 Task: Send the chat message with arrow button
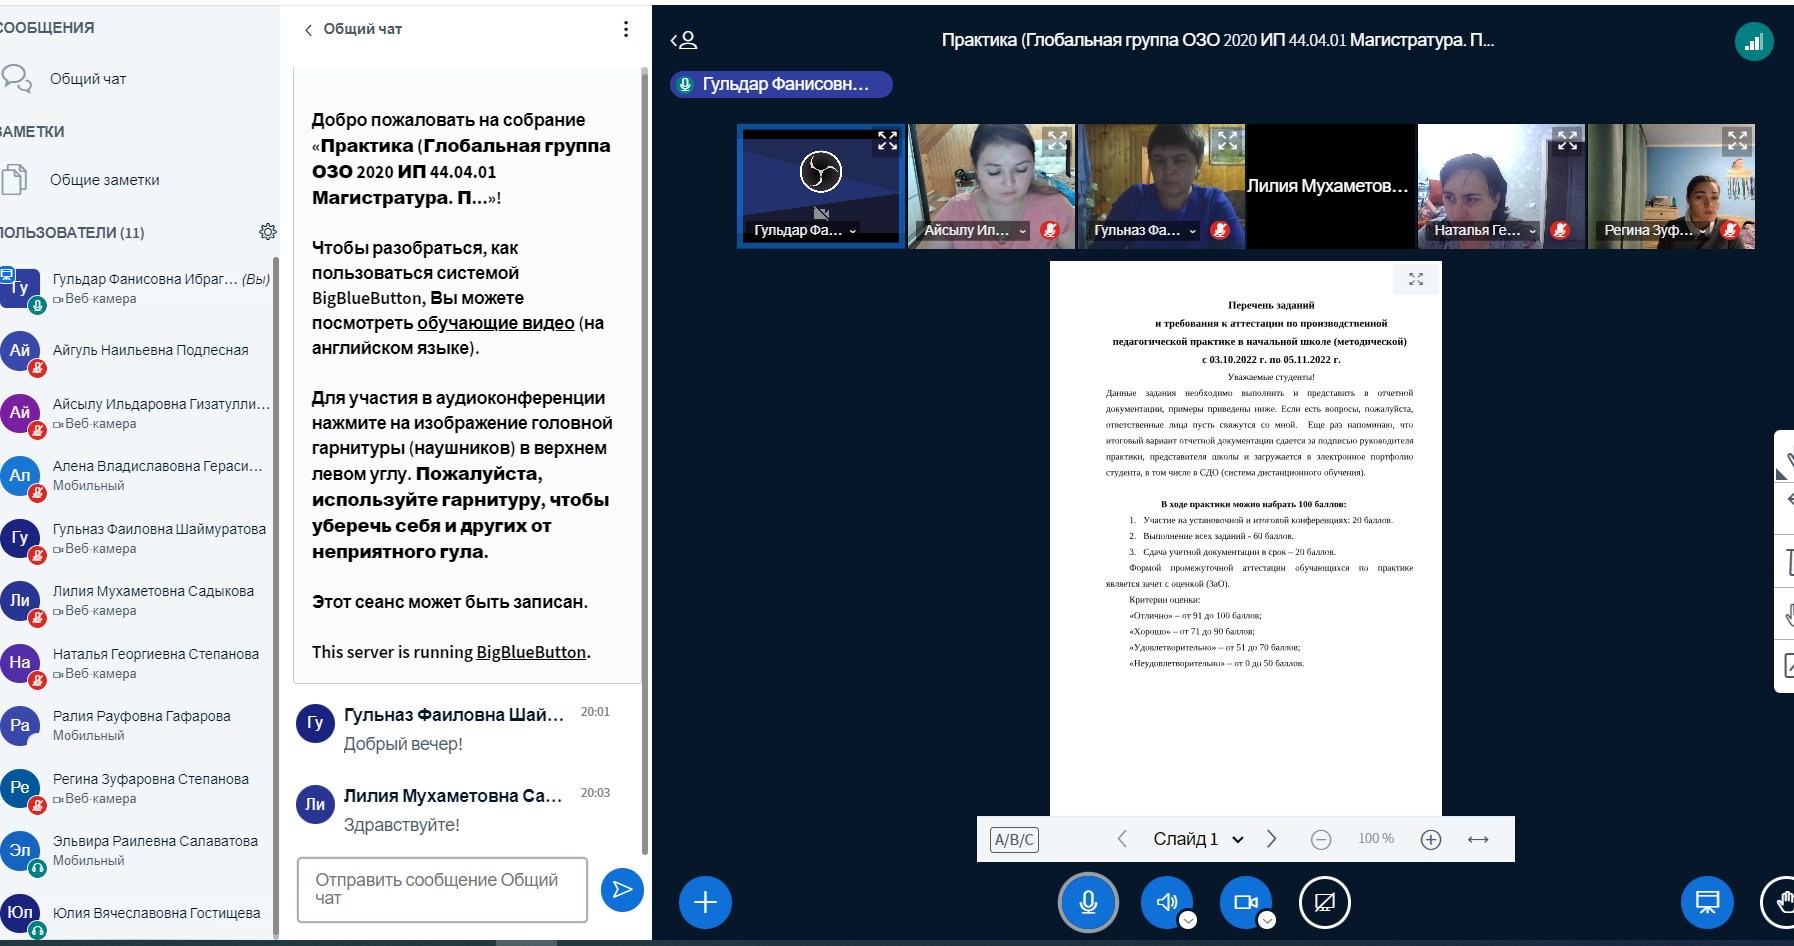(622, 889)
